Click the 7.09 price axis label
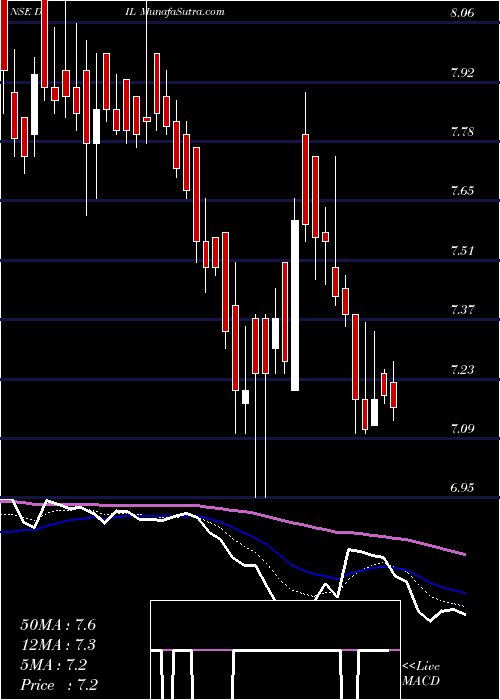500x700 pixels. [x=462, y=429]
